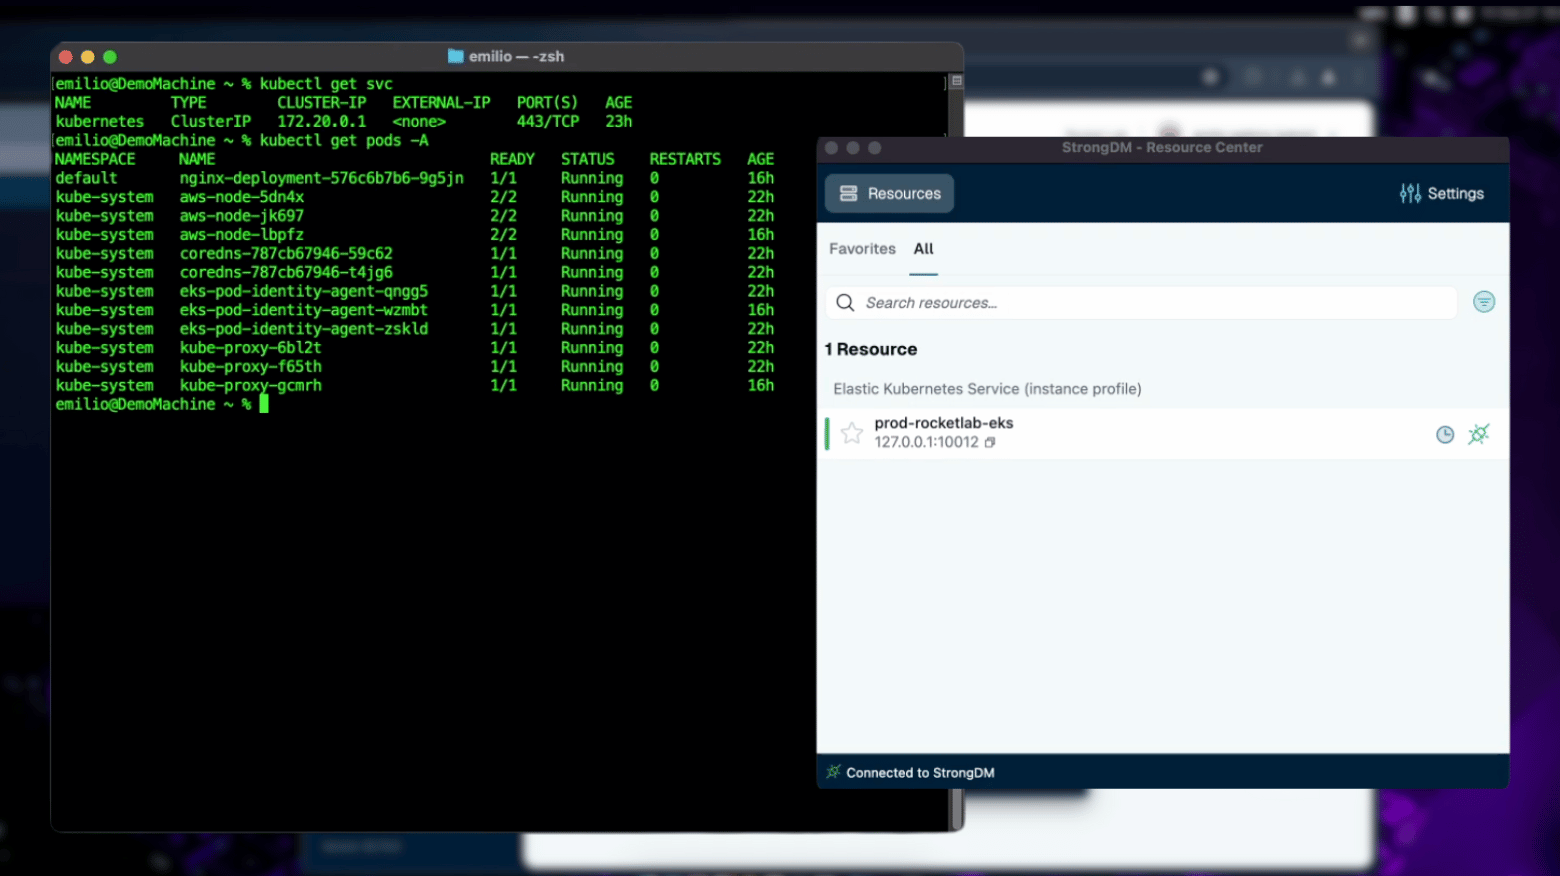Copy the 127.0.0.1:10012 address via copy icon
1560x876 pixels.
coord(990,442)
